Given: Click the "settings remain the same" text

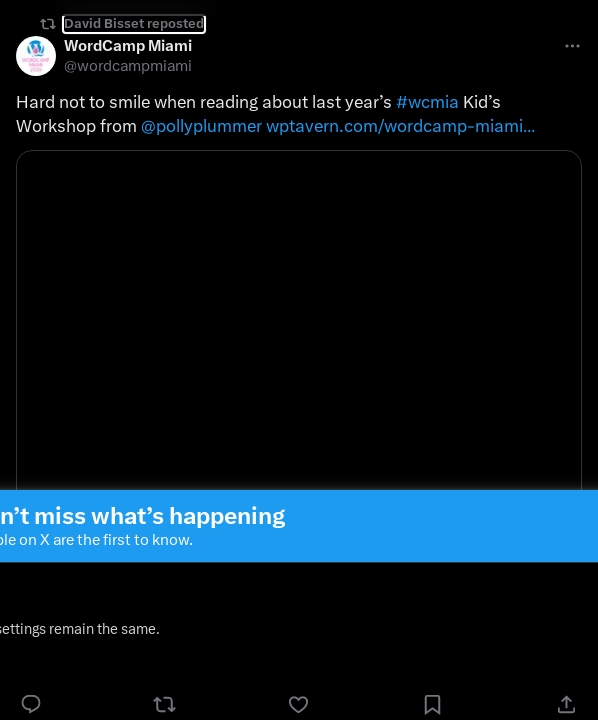Looking at the screenshot, I should click(79, 629).
